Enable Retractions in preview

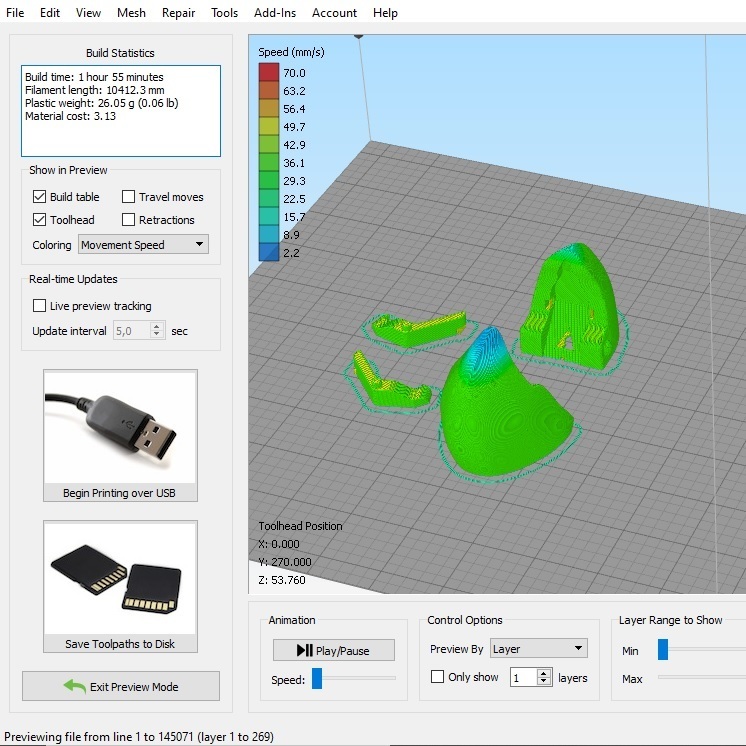128,219
